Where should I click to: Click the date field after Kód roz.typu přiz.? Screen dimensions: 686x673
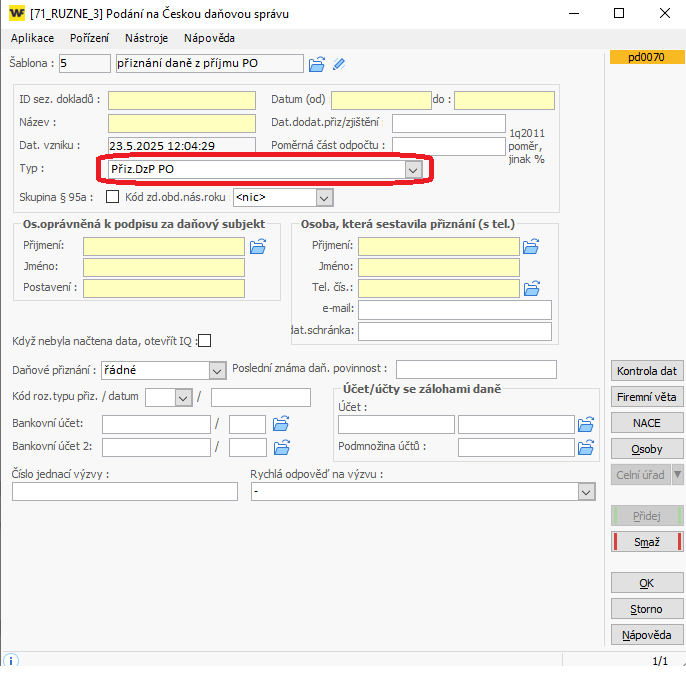(261, 398)
